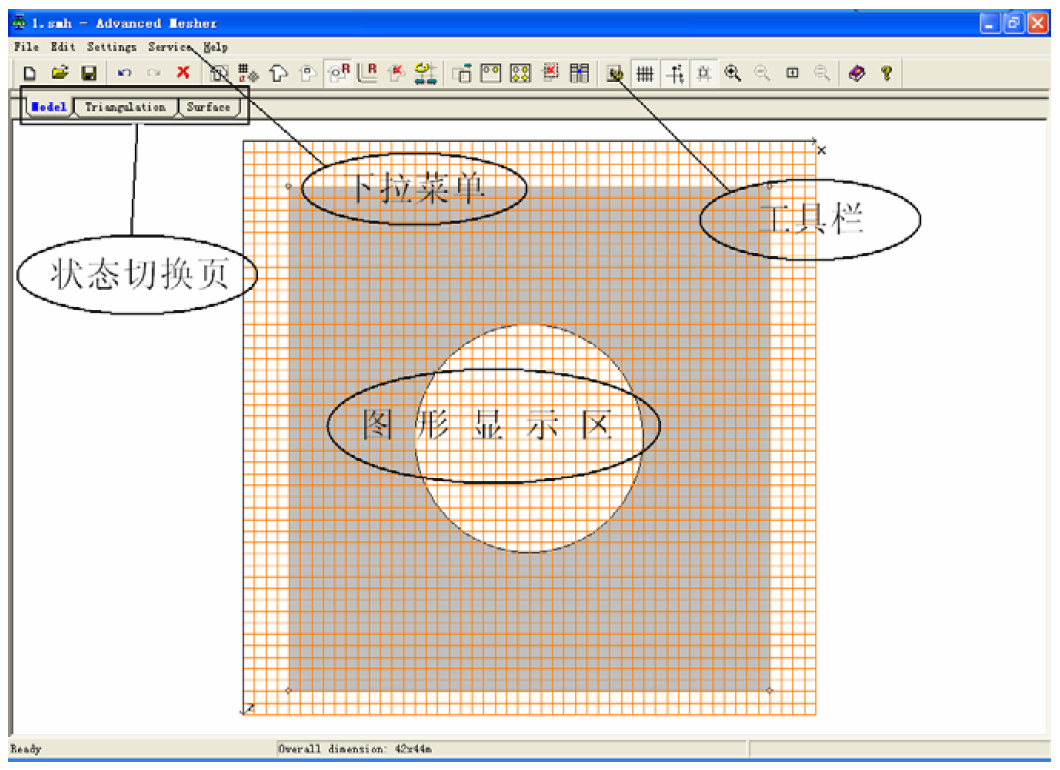Image resolution: width=1060 pixels, height=770 pixels.
Task: Open the File menu
Action: [26, 47]
